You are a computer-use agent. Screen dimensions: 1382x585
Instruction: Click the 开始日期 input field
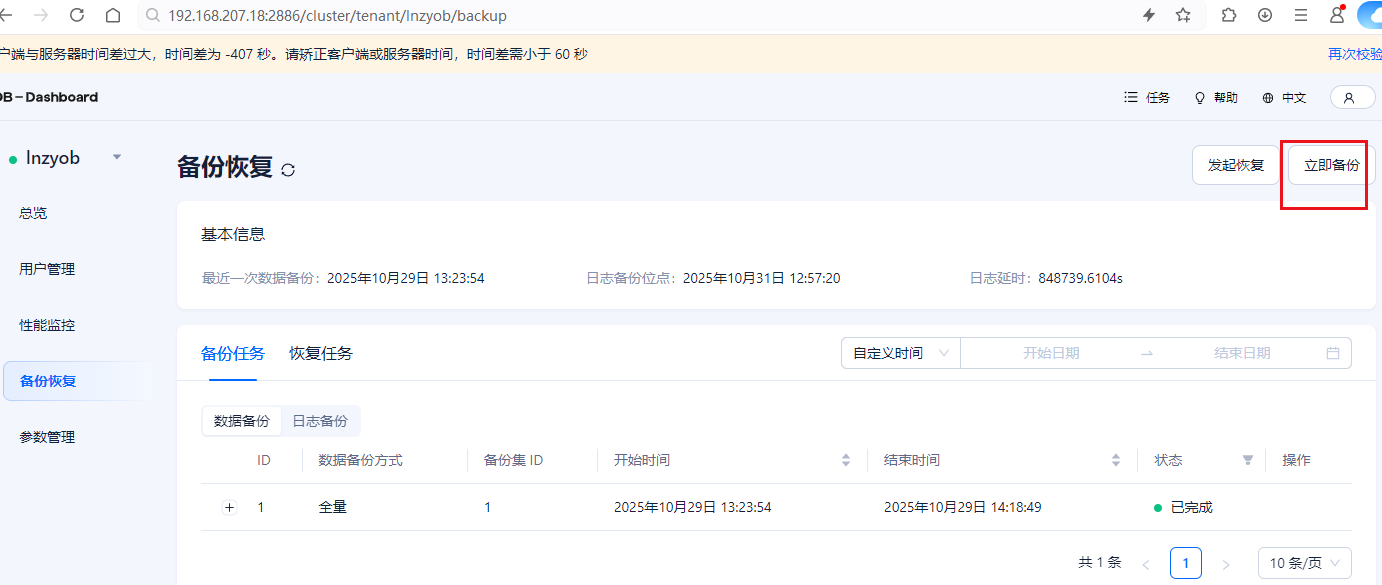point(1050,353)
